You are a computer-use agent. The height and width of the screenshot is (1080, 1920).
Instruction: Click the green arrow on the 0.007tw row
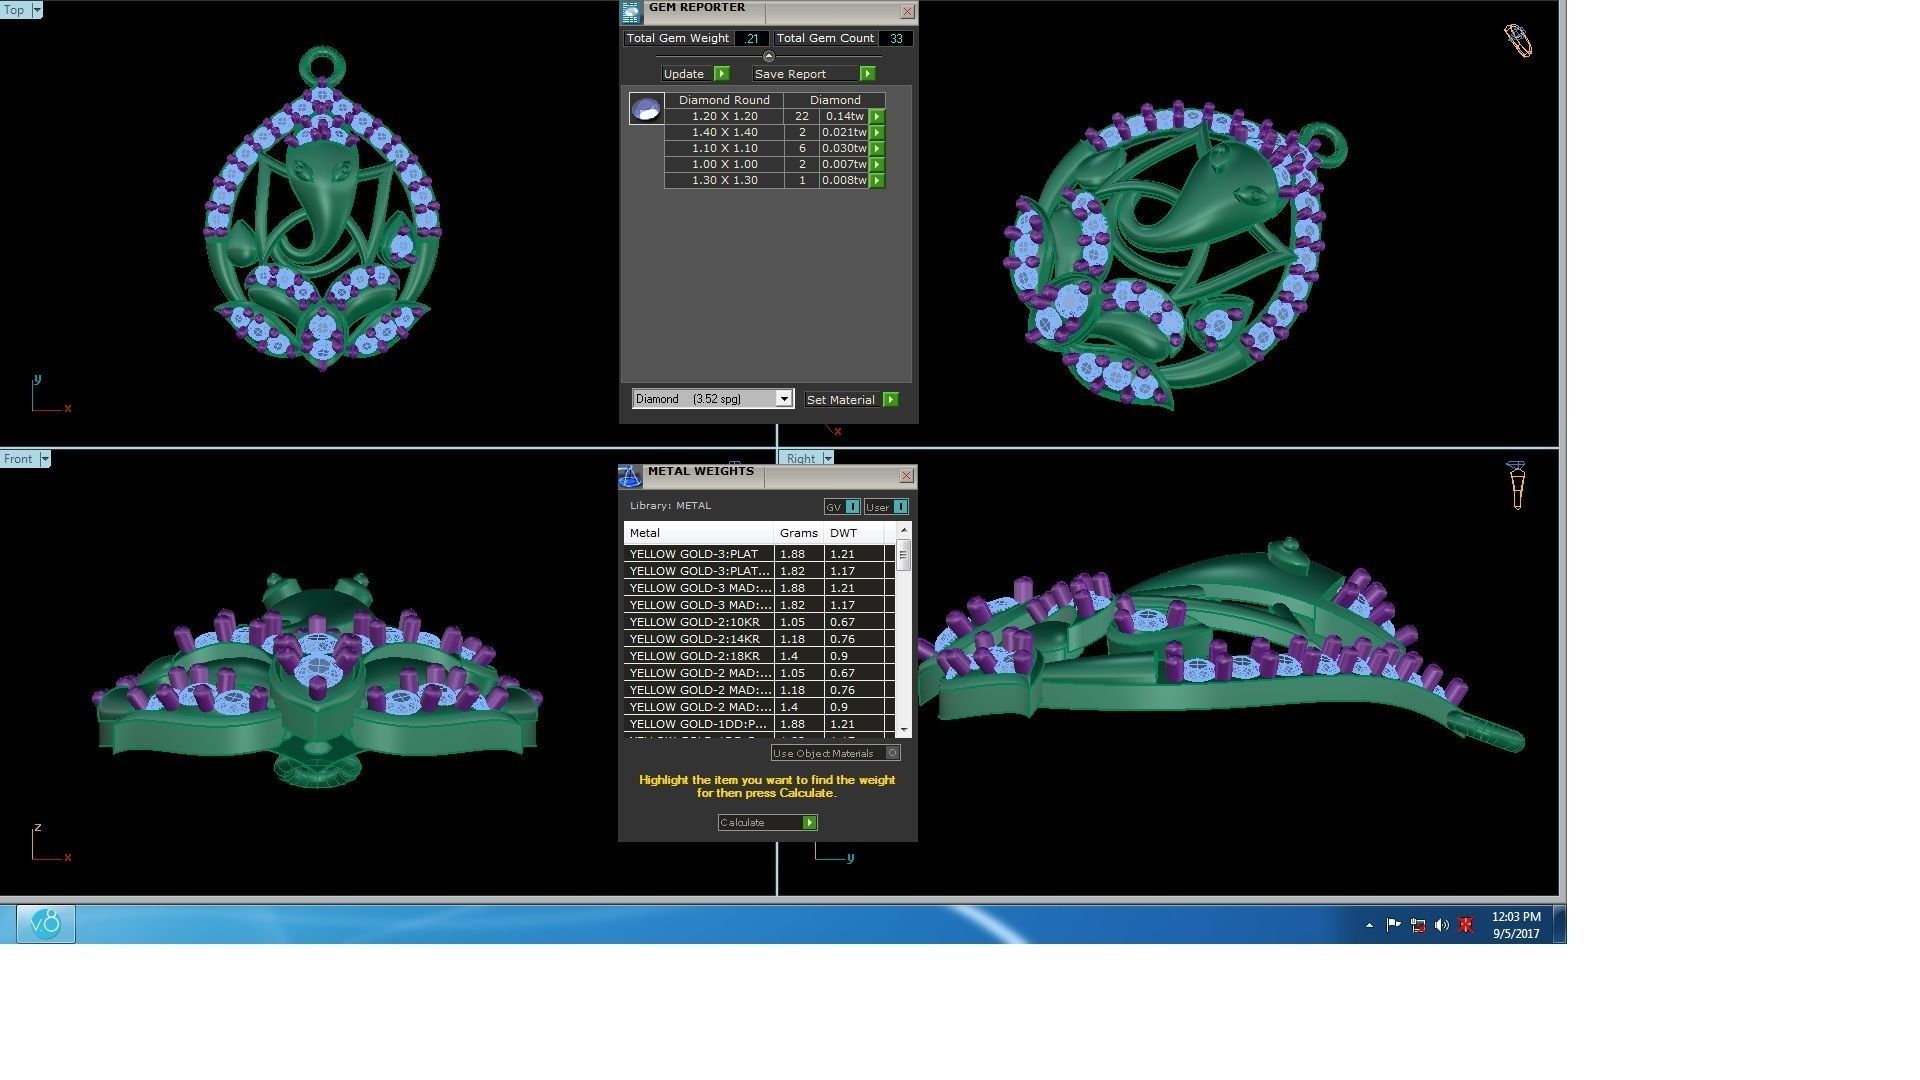click(877, 165)
